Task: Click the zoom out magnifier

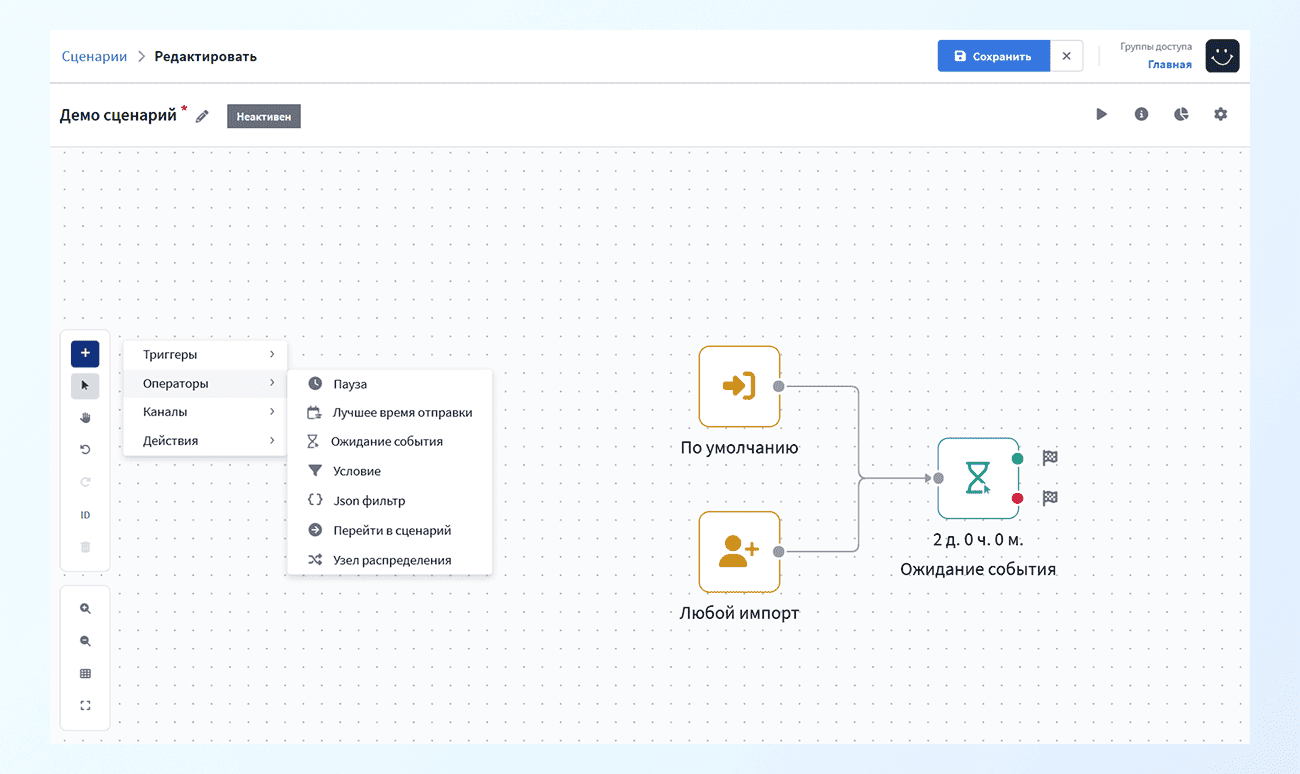Action: click(x=85, y=641)
